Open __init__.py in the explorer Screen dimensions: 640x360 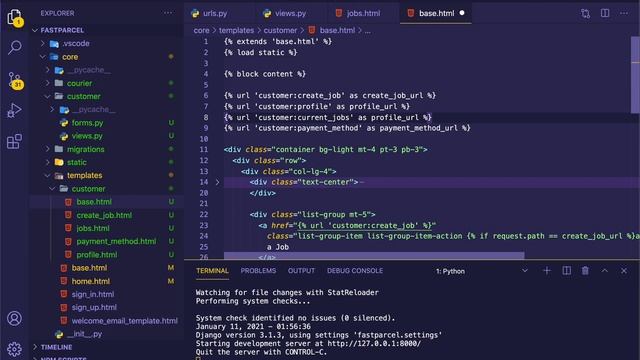[84, 334]
